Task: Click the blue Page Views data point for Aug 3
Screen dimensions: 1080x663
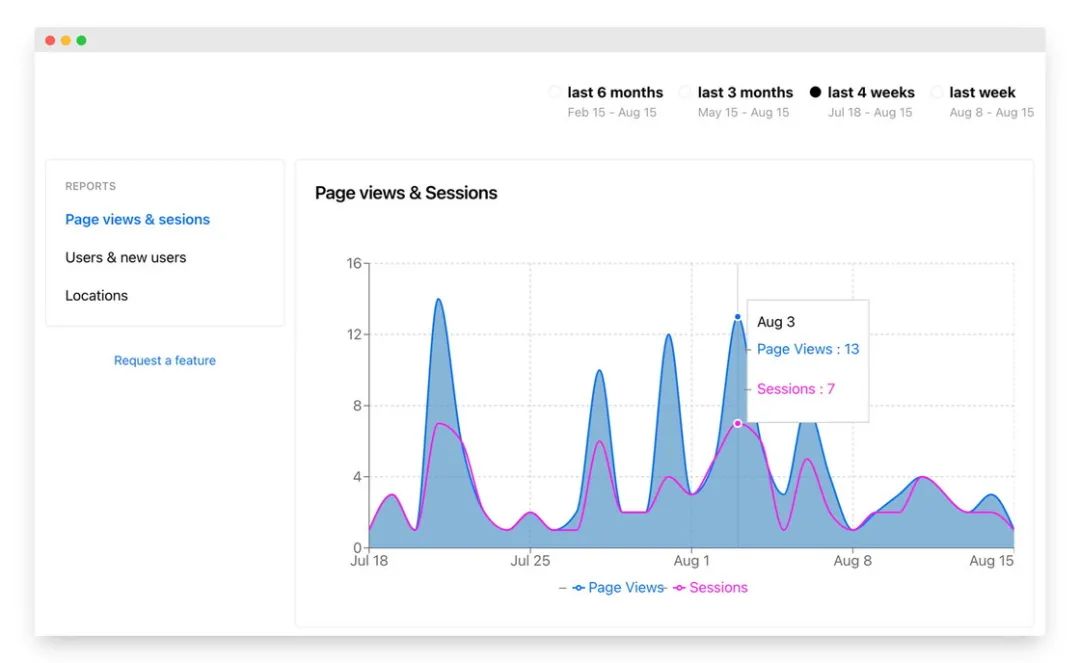Action: [738, 317]
